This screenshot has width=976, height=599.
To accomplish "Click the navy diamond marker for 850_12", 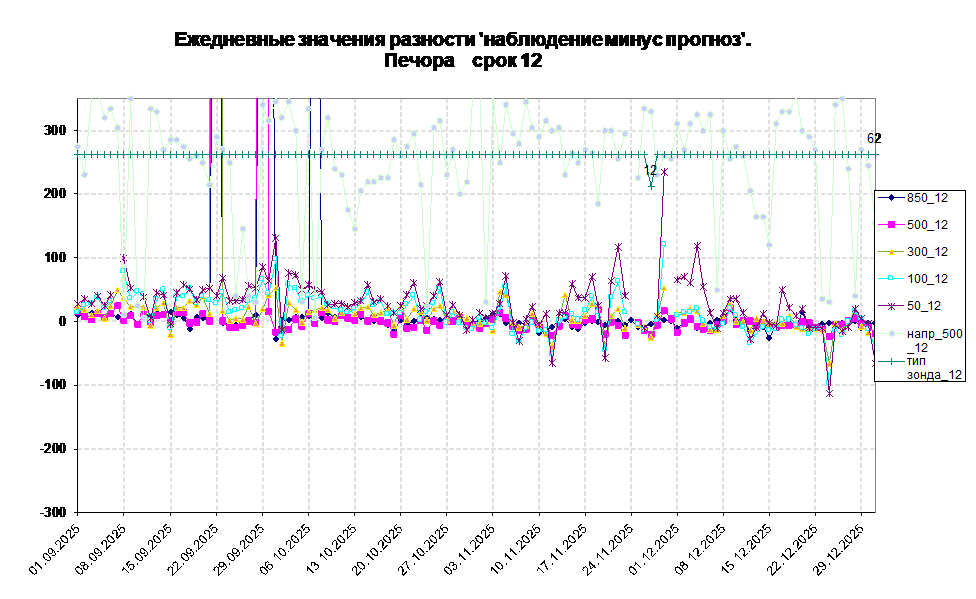I will pyautogui.click(x=890, y=197).
